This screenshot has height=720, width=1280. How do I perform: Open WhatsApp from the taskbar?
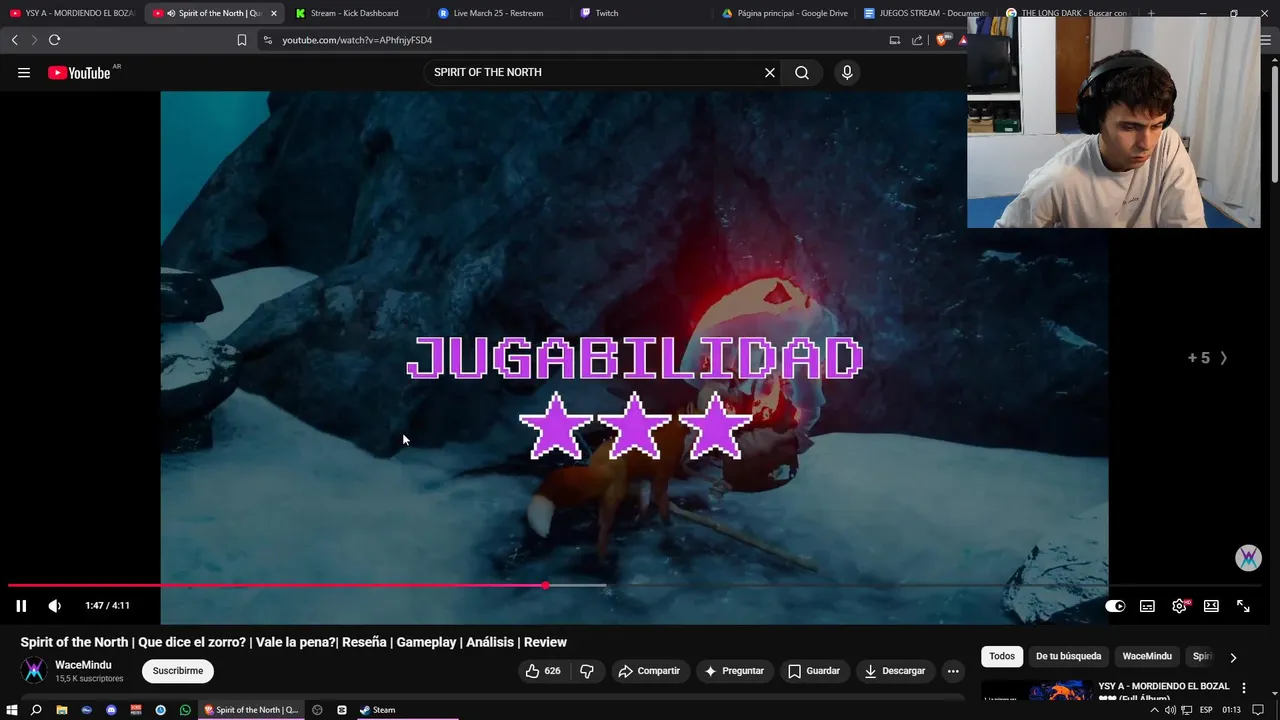pyautogui.click(x=185, y=710)
